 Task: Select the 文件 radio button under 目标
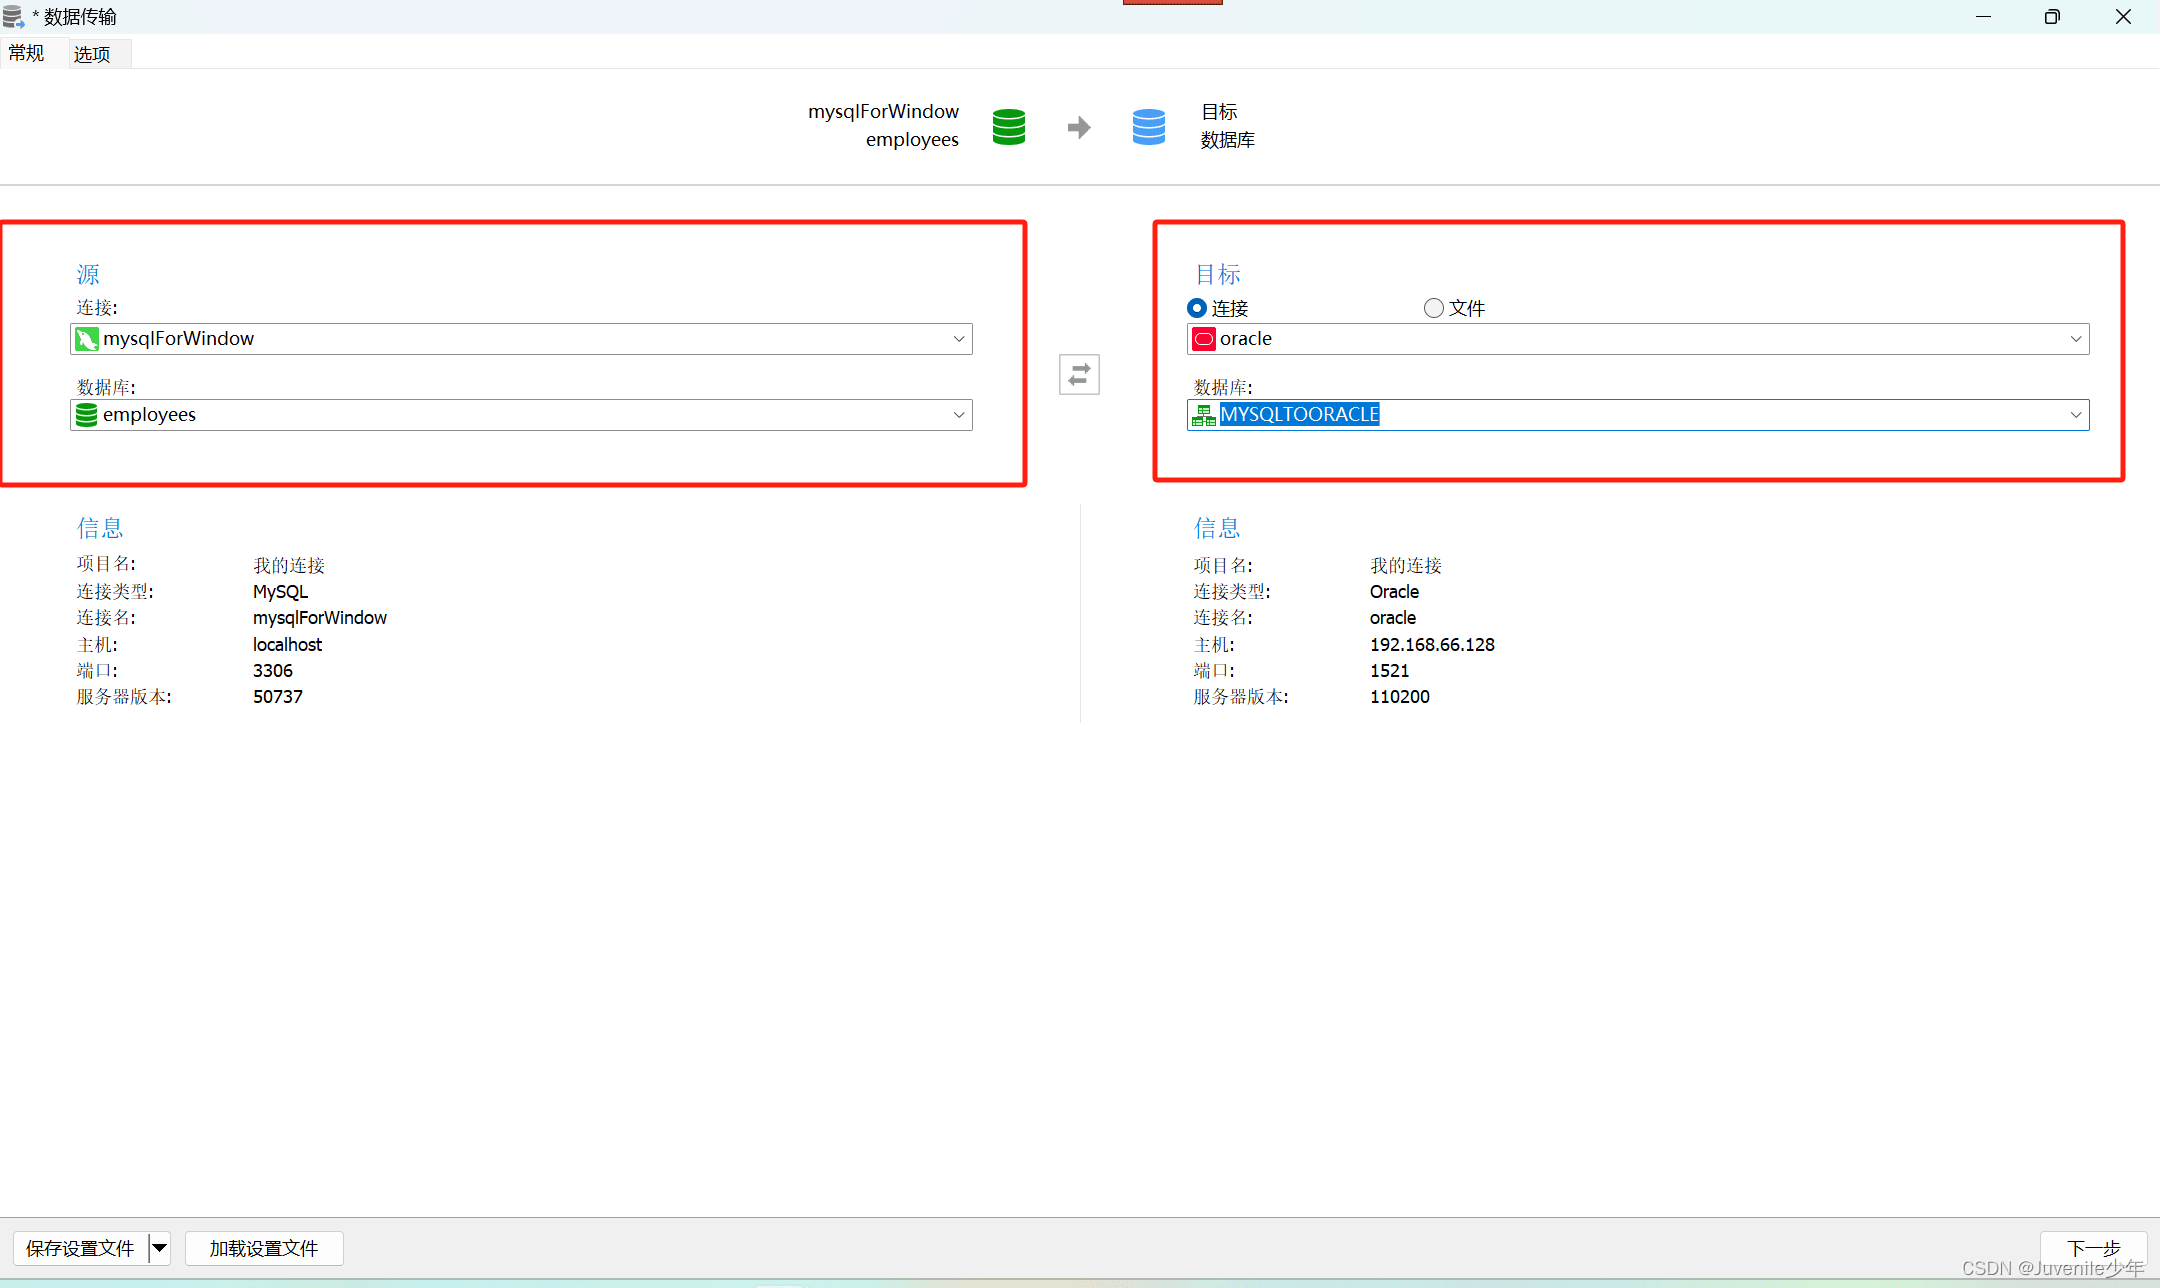click(1434, 308)
